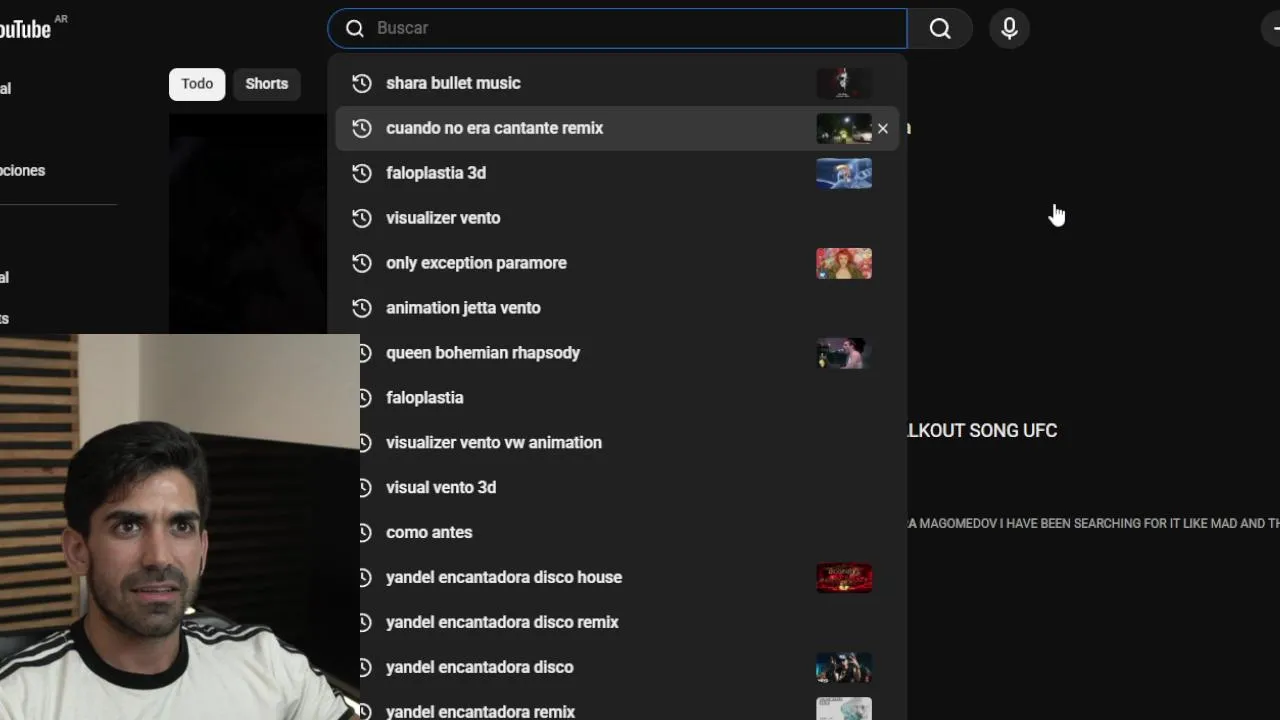Start voice search with microphone icon
1280x720 pixels.
point(1009,29)
